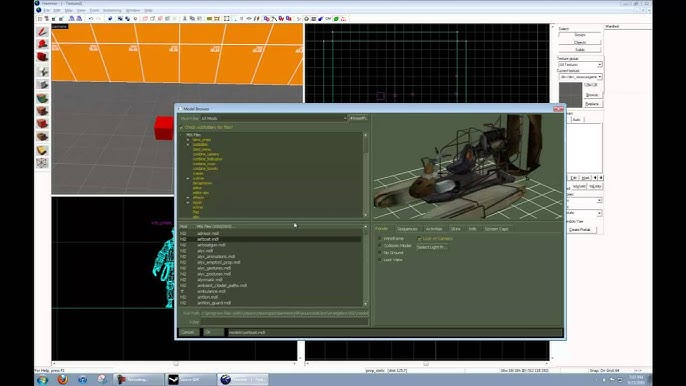Select the Magnify tool
This screenshot has width=686, height=386.
[x=42, y=44]
